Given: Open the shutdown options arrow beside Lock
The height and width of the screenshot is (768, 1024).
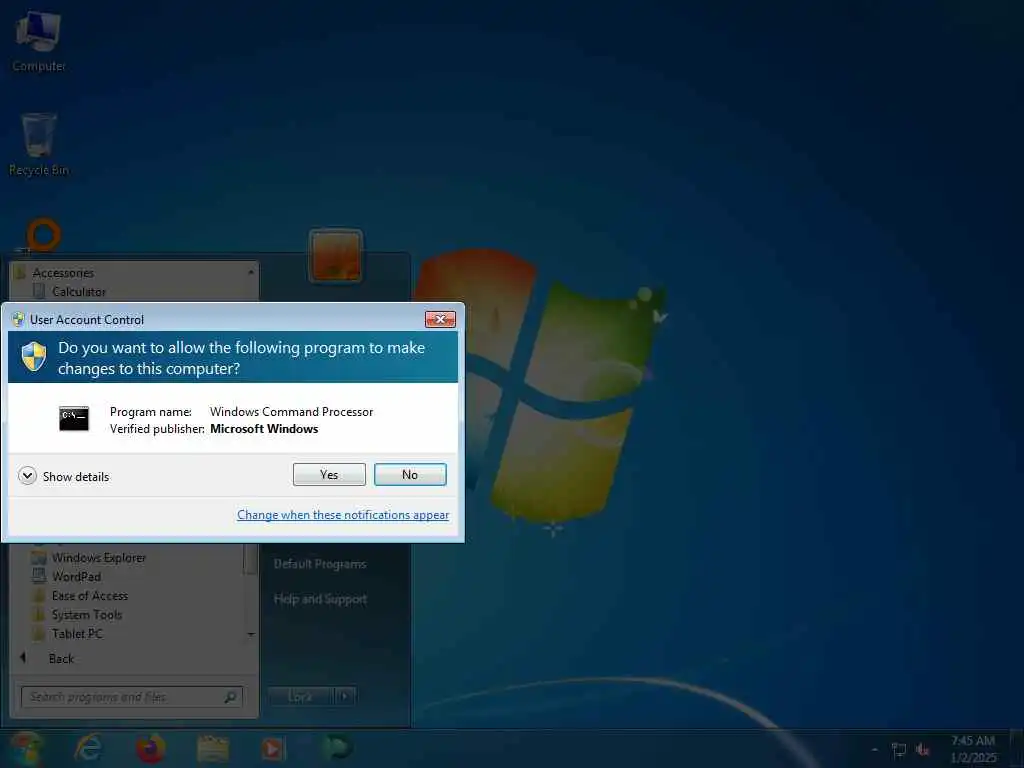Looking at the screenshot, I should pyautogui.click(x=345, y=696).
